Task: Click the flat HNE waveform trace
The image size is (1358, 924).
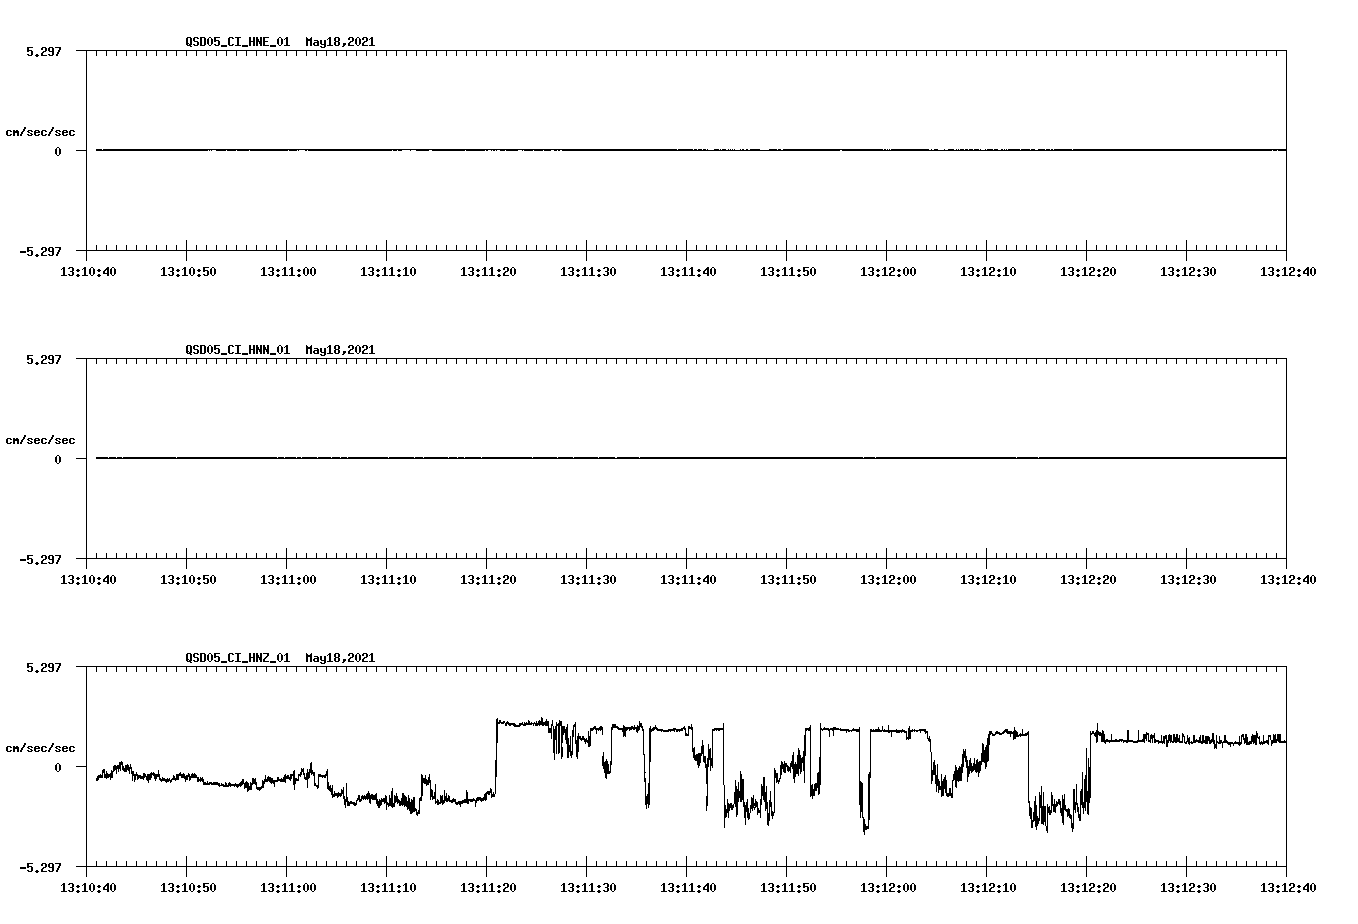Action: point(600,152)
